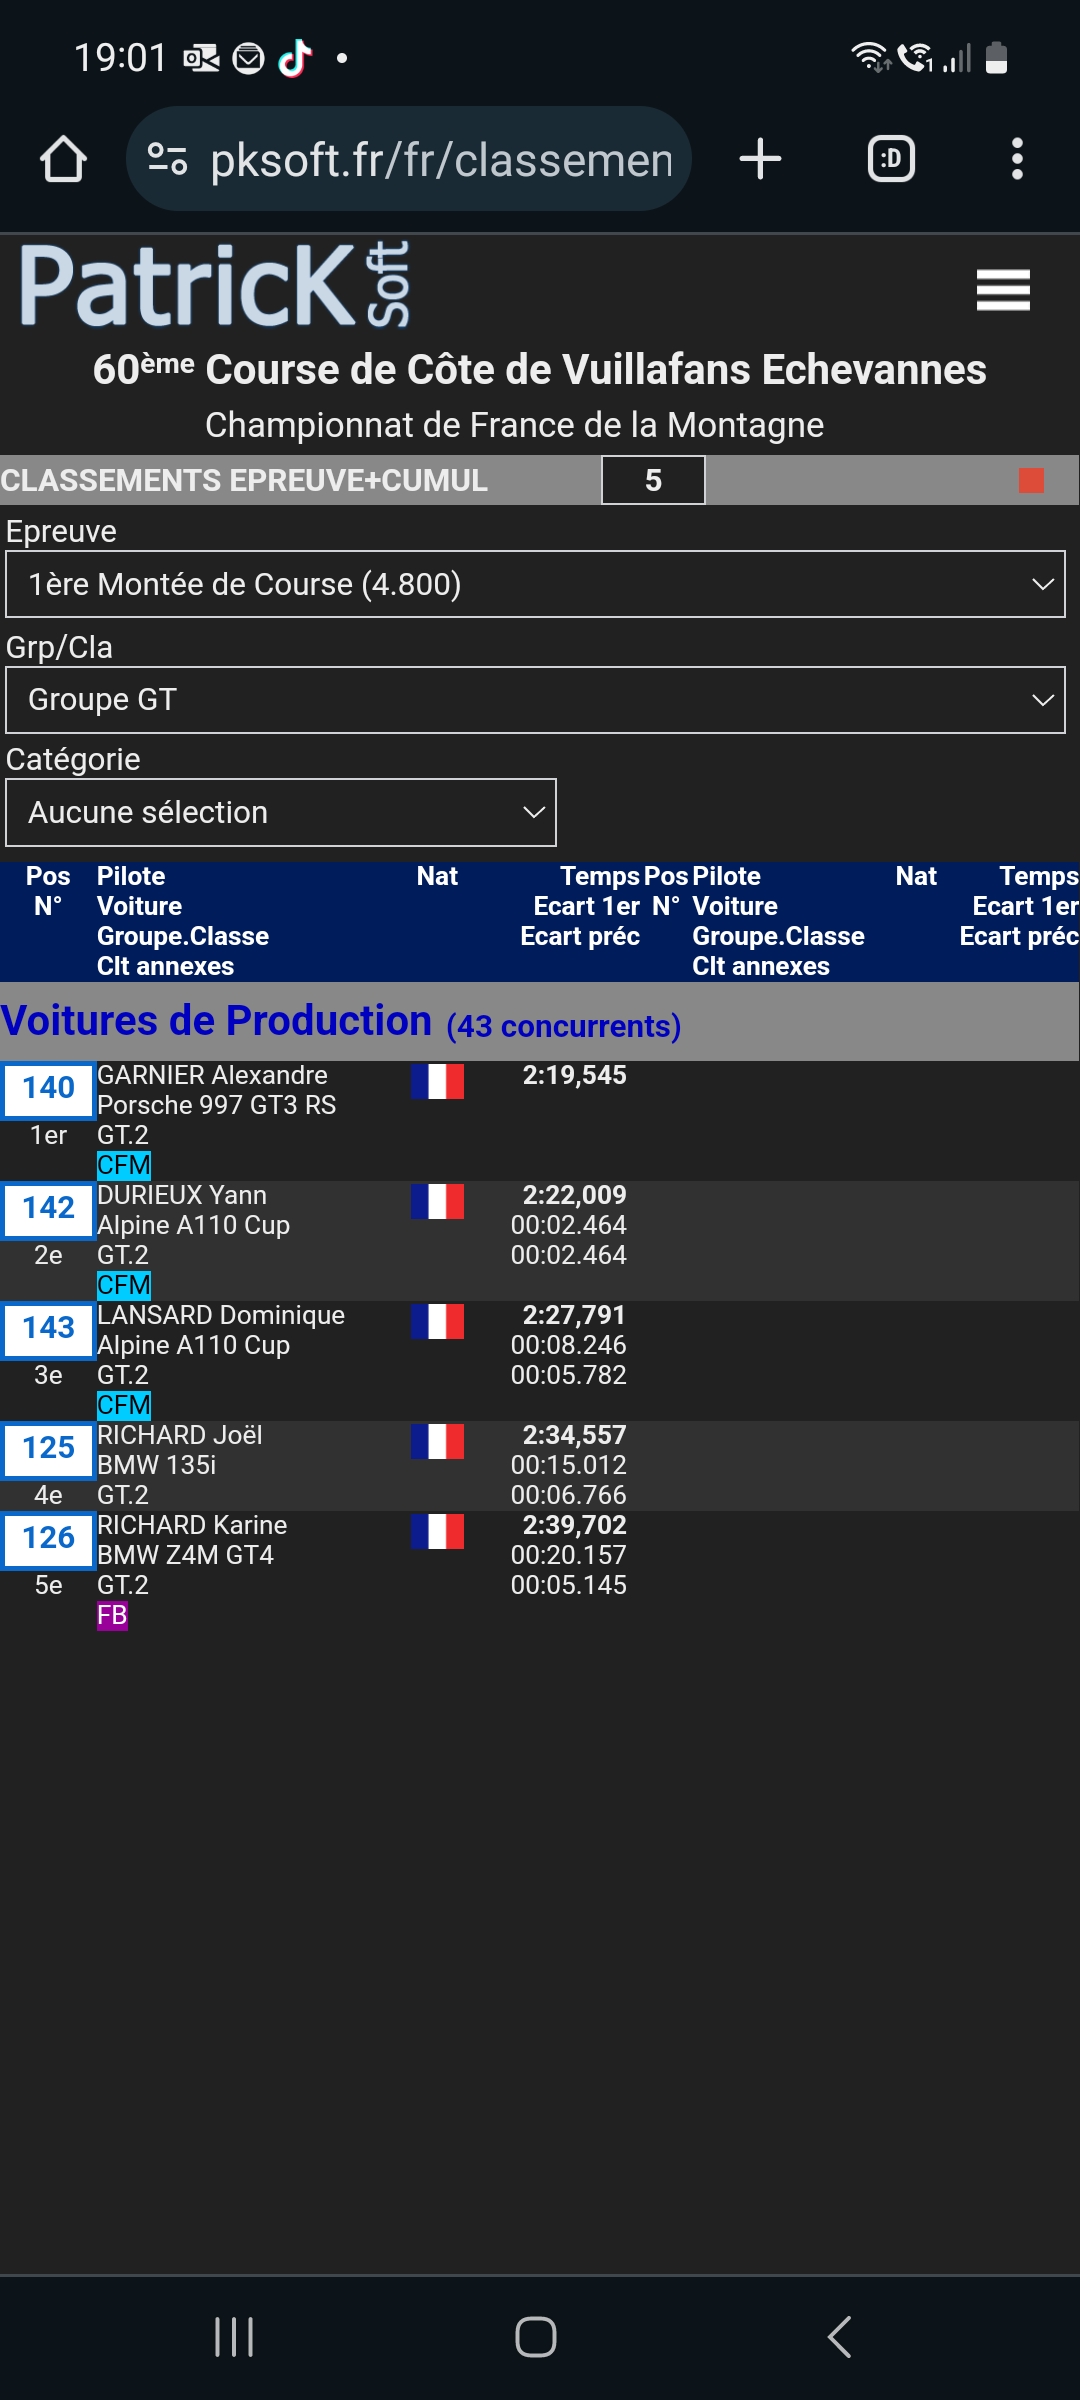
Task: Tap the URL address field pksoft.fr
Action: tap(440, 159)
